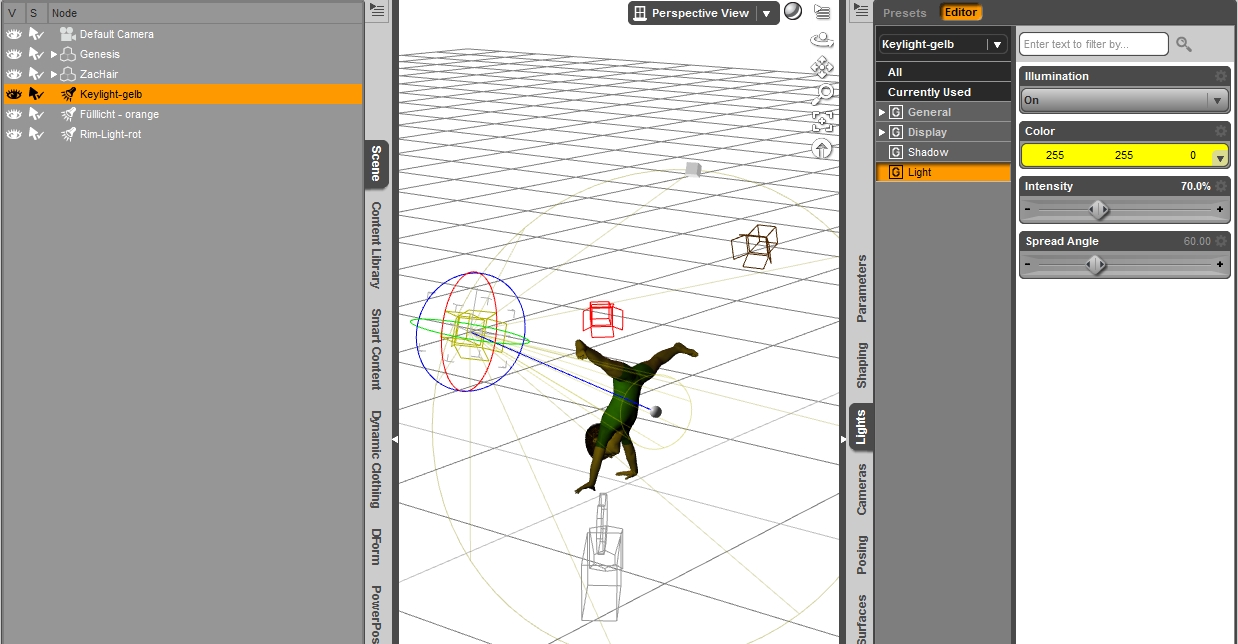Open the color picker dropdown arrow
1238x644 pixels.
coord(1220,156)
